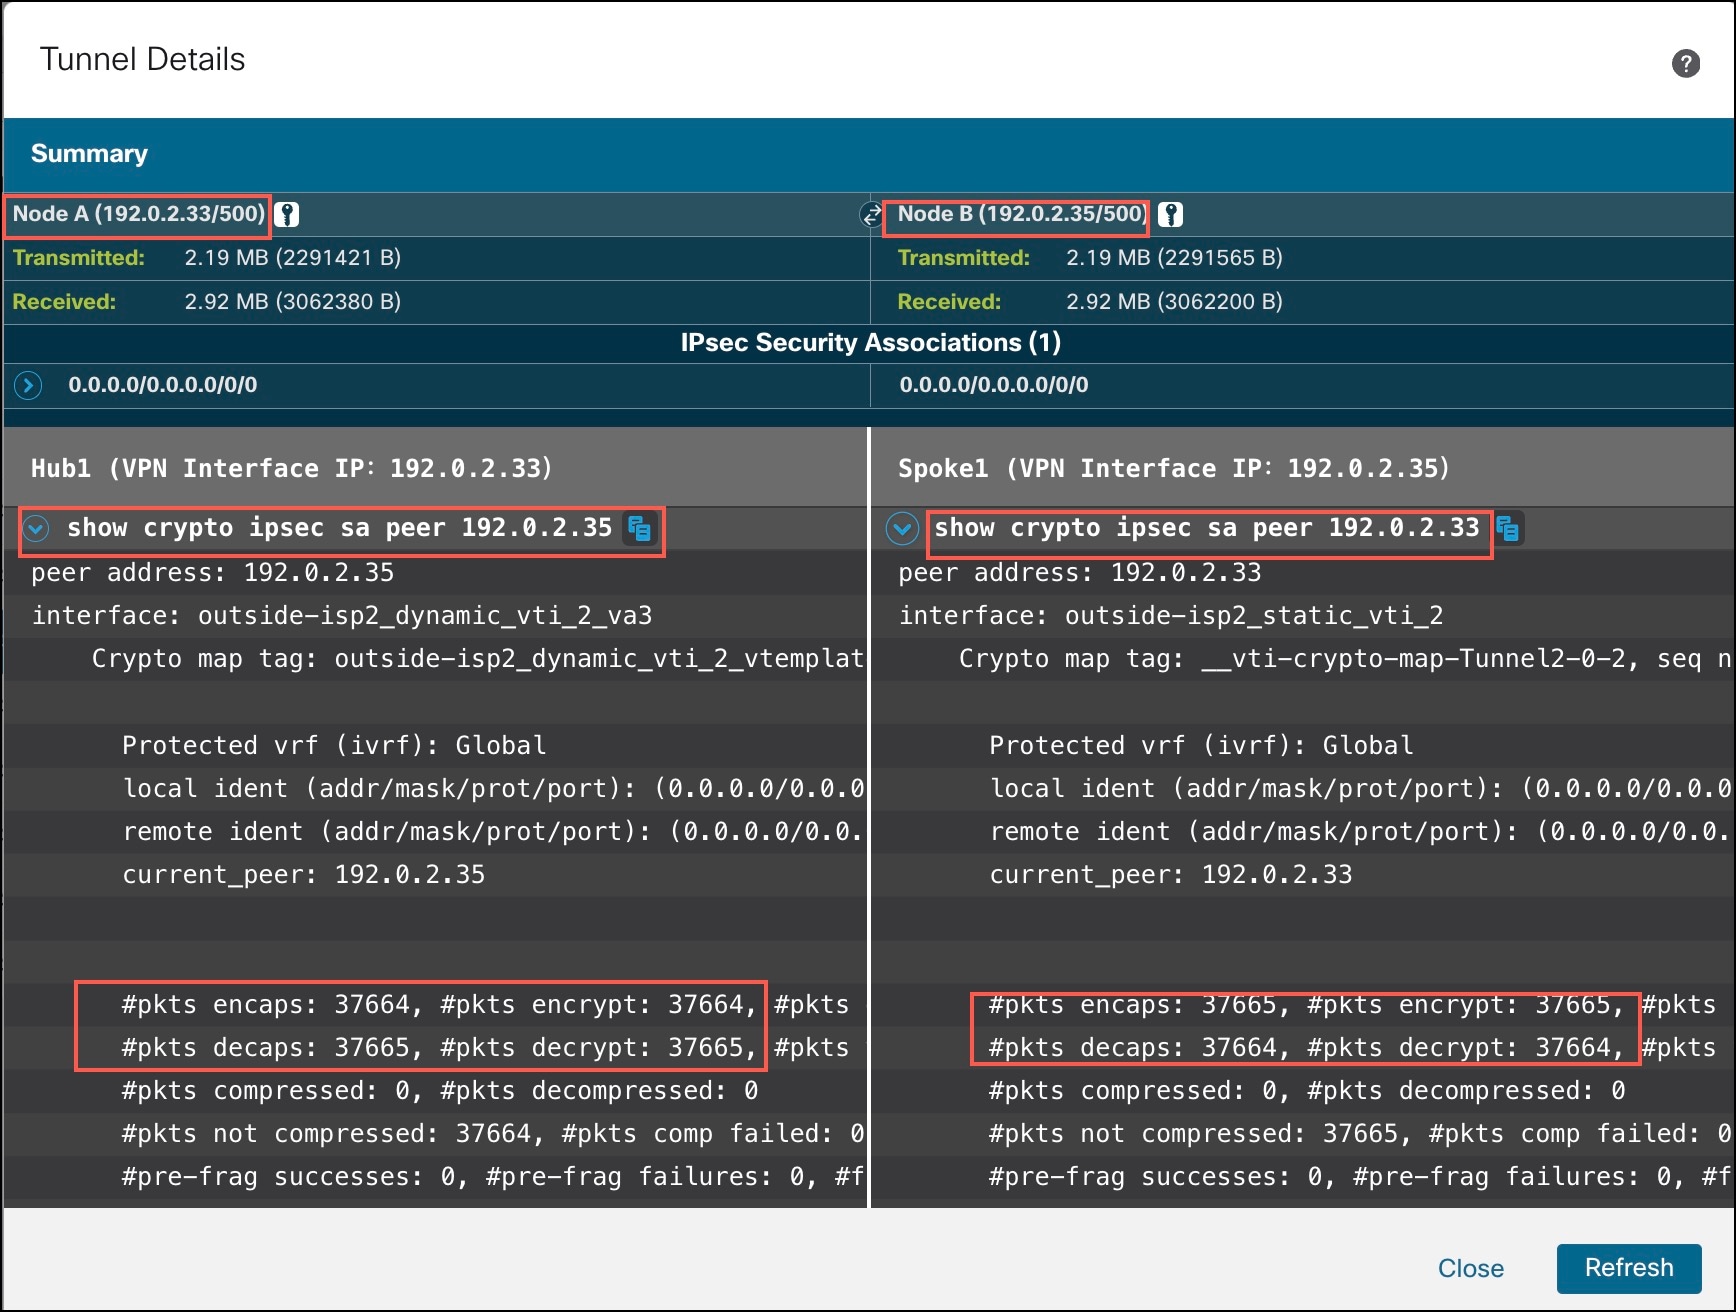
Task: Select the Spoke1 VPN Interface IP heading
Action: pyautogui.click(x=1170, y=467)
